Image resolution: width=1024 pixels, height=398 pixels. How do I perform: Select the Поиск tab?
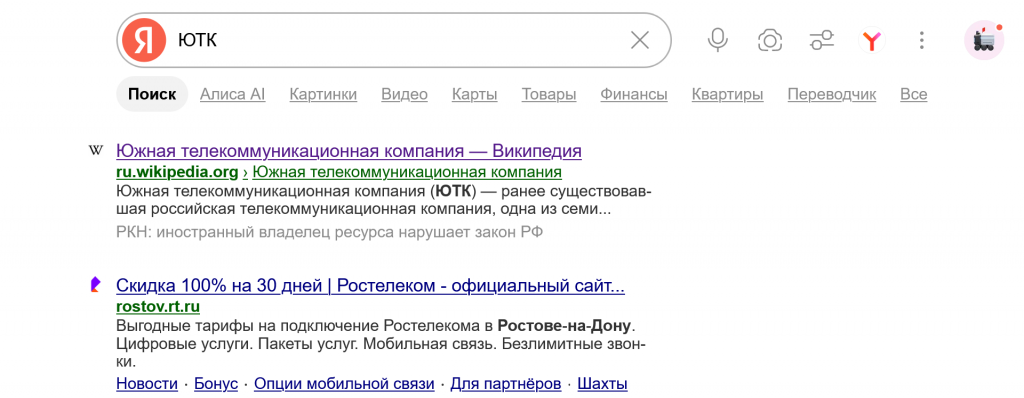point(152,95)
